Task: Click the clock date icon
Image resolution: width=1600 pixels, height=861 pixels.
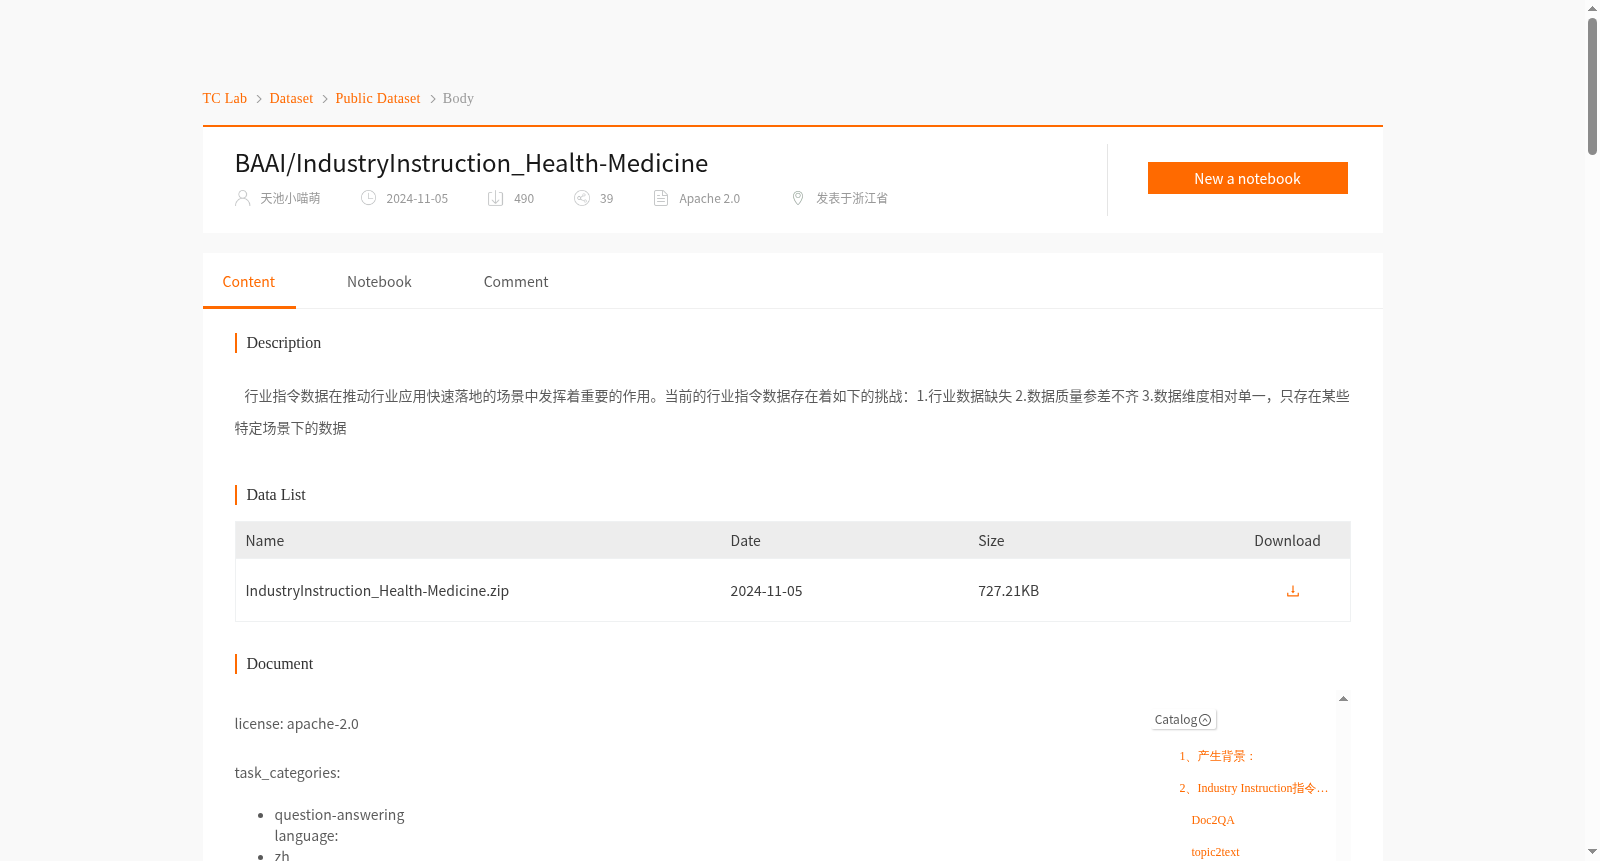Action: [369, 198]
